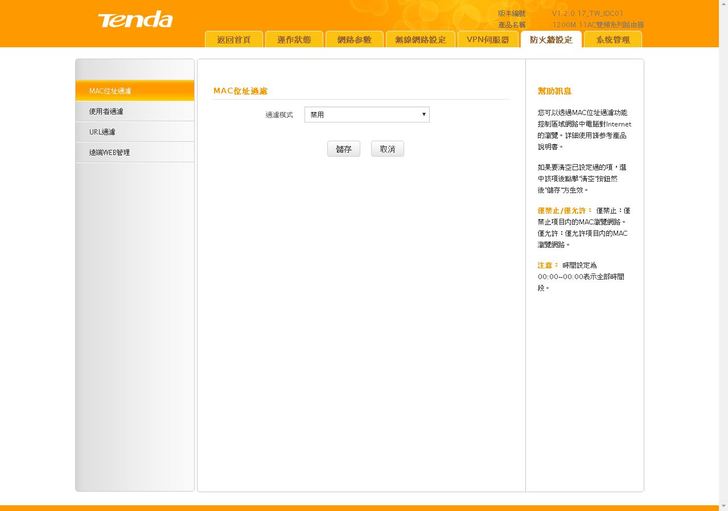The image size is (728, 511).
Task: Click the MAC位址過濾 section heading
Action: [x=240, y=91]
